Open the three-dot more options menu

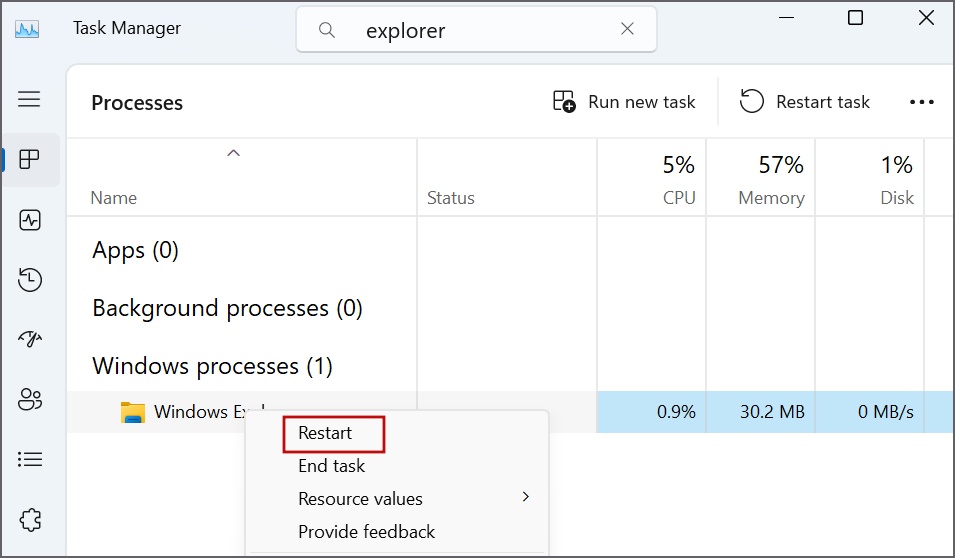pyautogui.click(x=921, y=102)
